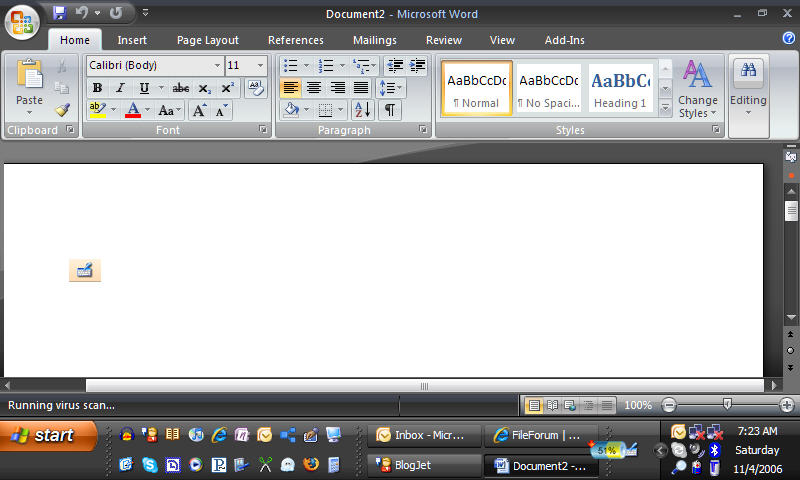800x480 pixels.
Task: Toggle Superscript formatting
Action: (227, 88)
